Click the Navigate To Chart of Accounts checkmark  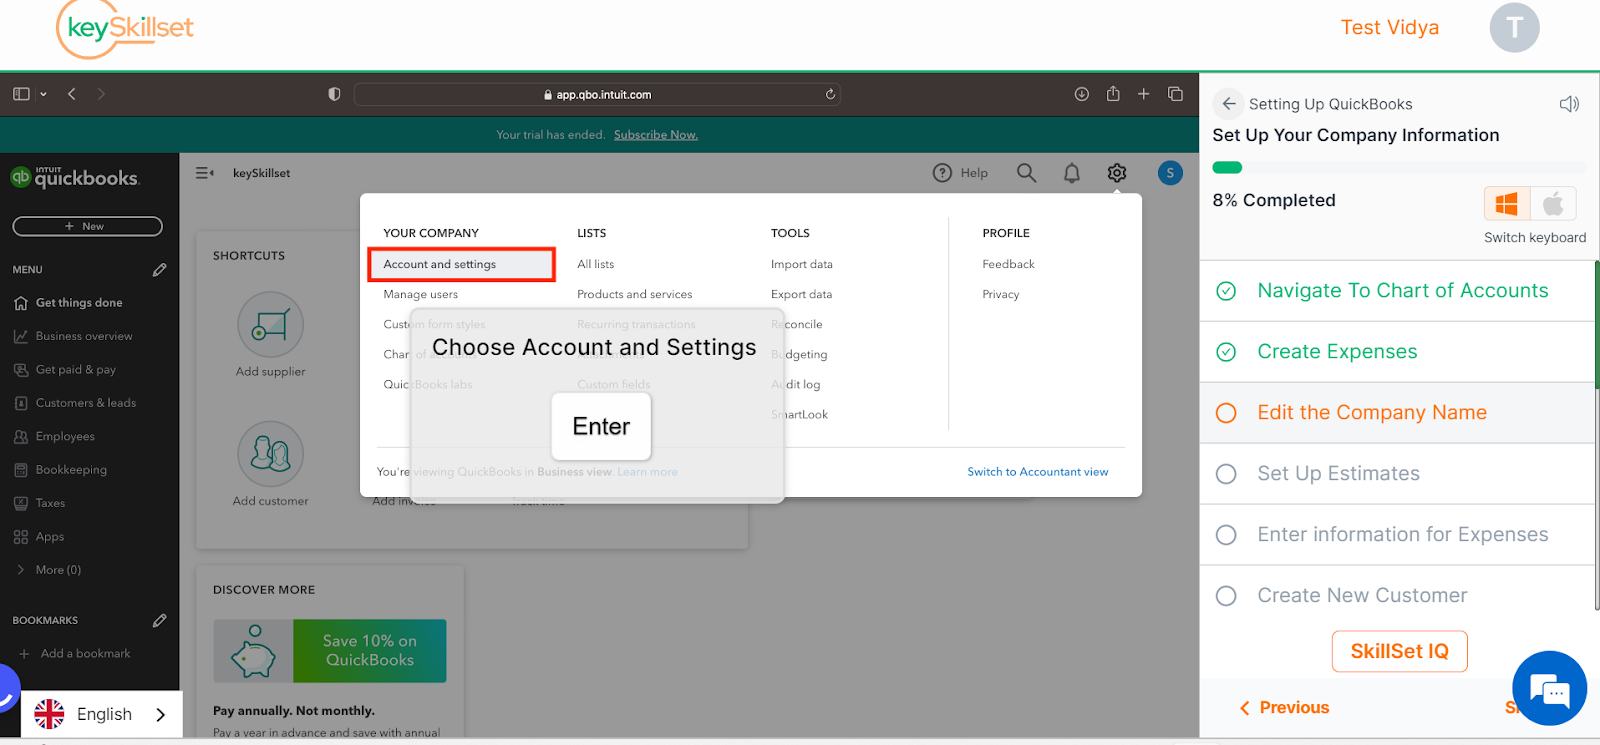coord(1226,291)
